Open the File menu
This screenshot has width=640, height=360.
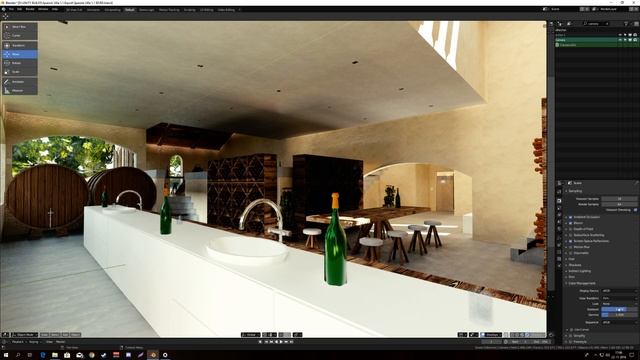coord(11,9)
